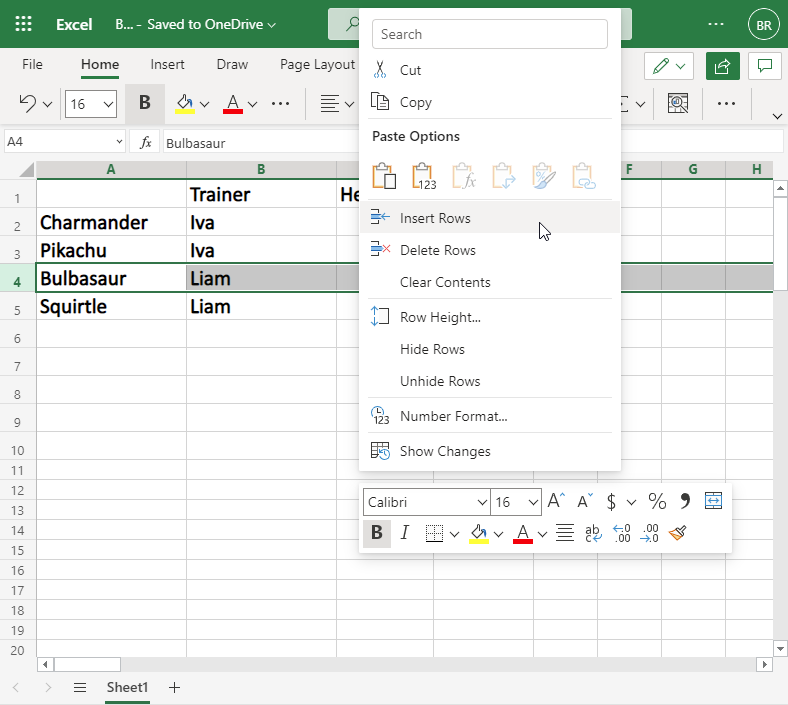
Task: Toggle Bold in the floating mini toolbar
Action: coord(377,533)
